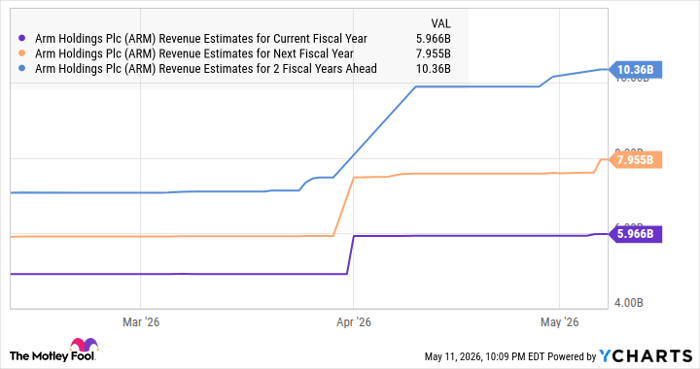Click the 4.00B y-axis label
Image resolution: width=700 pixels, height=369 pixels.
pyautogui.click(x=629, y=303)
